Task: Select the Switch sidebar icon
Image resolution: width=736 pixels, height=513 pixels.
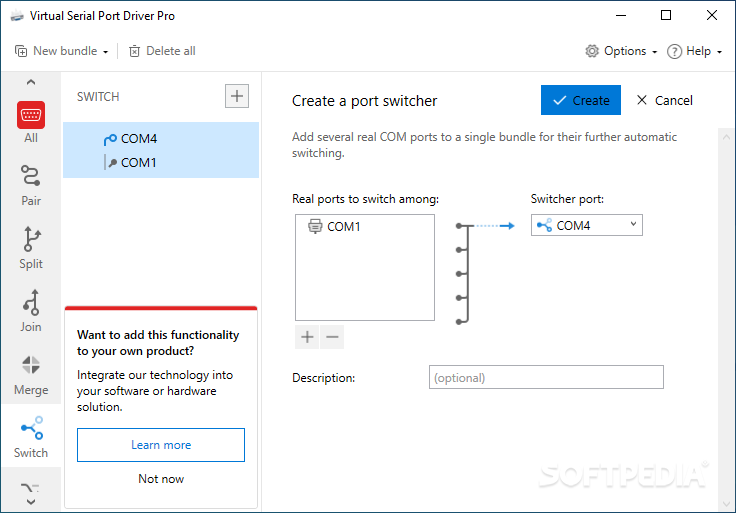Action: [x=31, y=437]
